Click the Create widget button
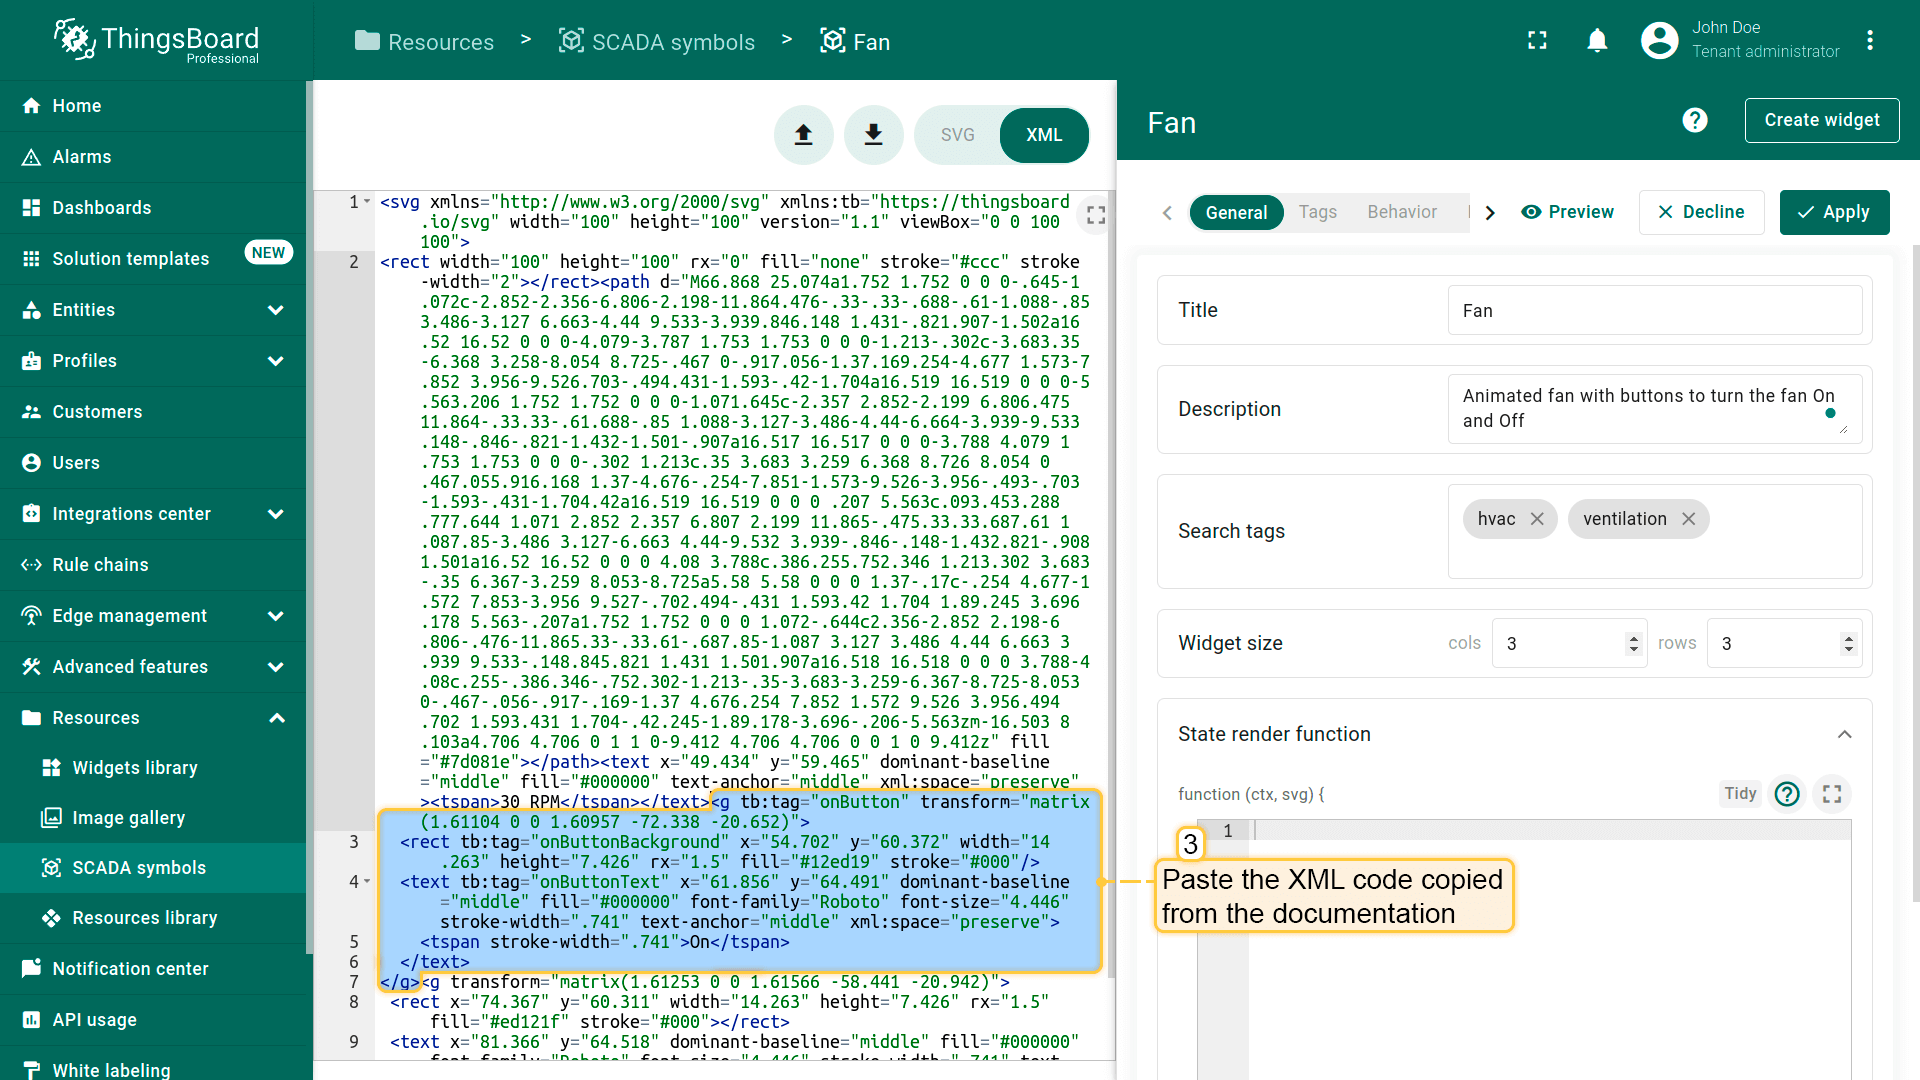Image resolution: width=1920 pixels, height=1080 pixels. pos(1821,120)
